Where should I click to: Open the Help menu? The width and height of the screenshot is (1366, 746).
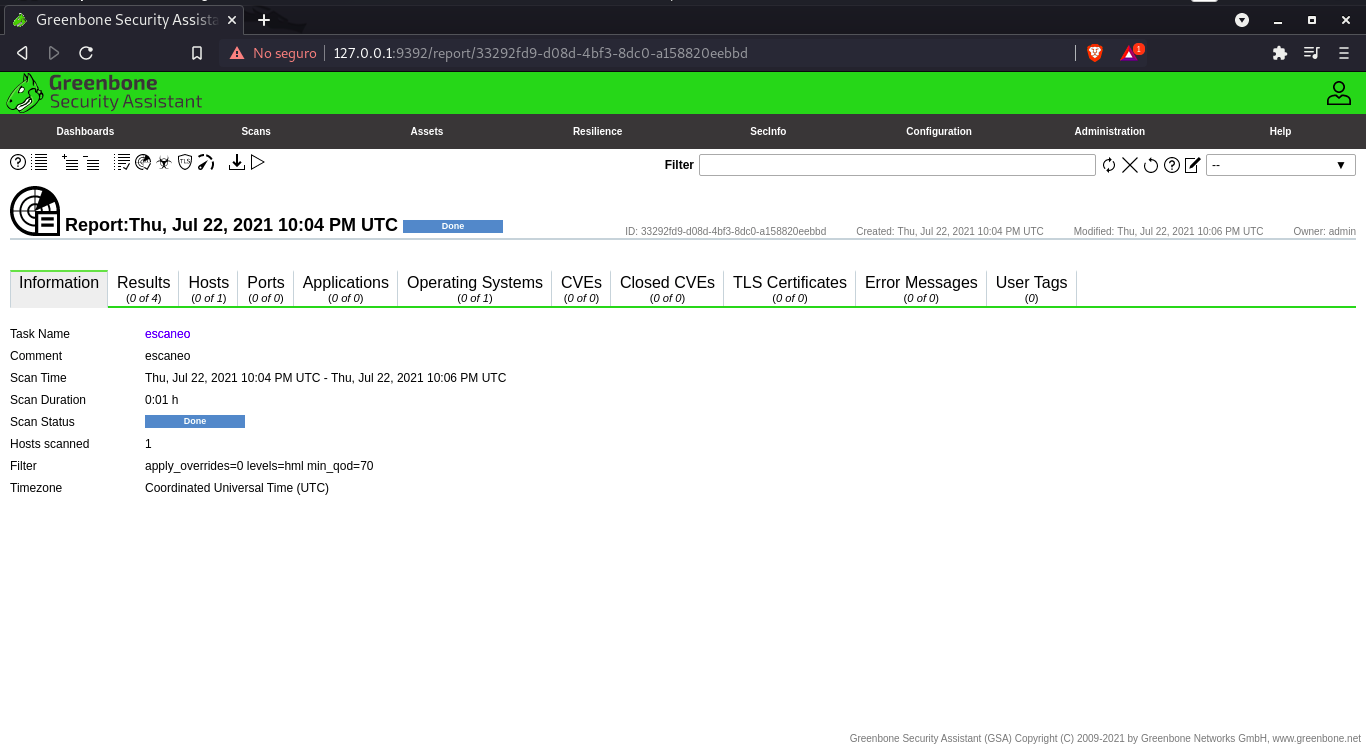(1280, 131)
